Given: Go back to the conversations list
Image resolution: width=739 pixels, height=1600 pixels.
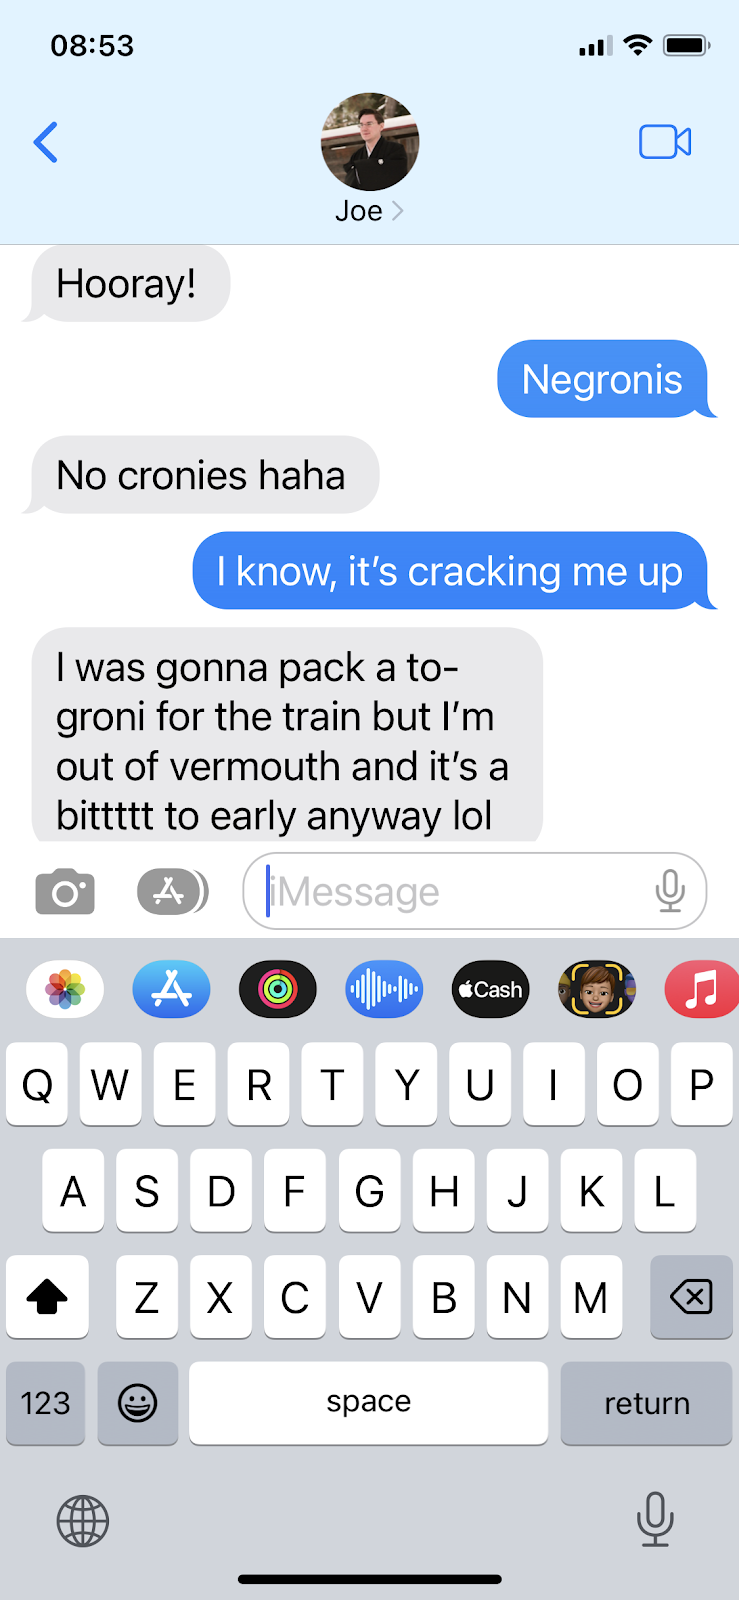Looking at the screenshot, I should tap(46, 142).
